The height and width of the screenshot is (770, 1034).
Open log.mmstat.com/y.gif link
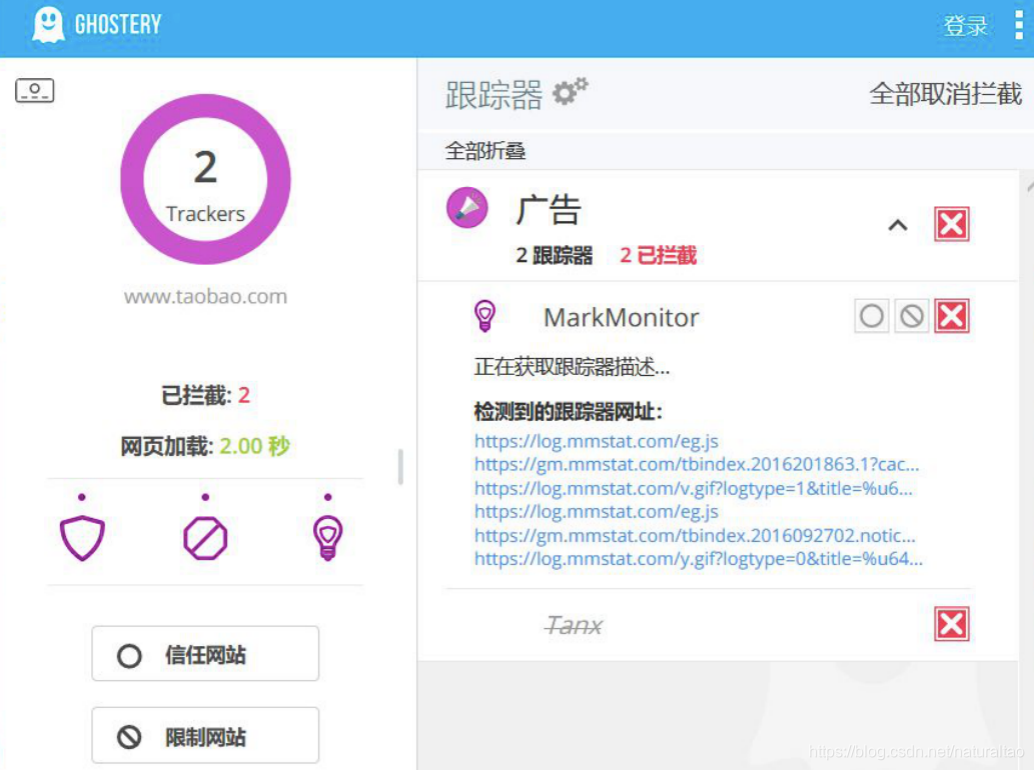(698, 559)
